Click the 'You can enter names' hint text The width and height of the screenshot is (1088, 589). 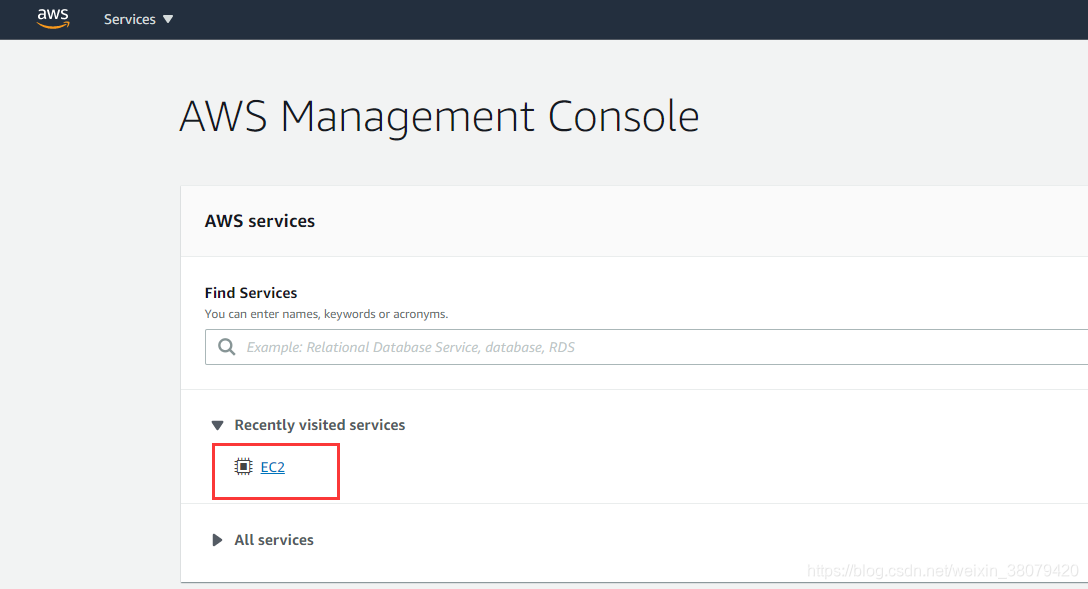pyautogui.click(x=326, y=314)
